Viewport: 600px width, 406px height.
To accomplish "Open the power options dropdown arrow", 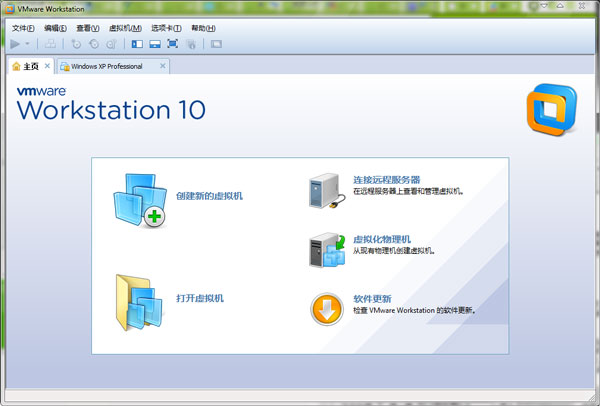I will pos(27,44).
